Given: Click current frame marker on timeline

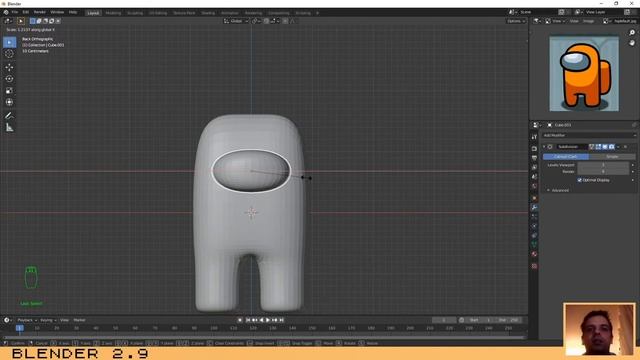Looking at the screenshot, I should (19, 328).
